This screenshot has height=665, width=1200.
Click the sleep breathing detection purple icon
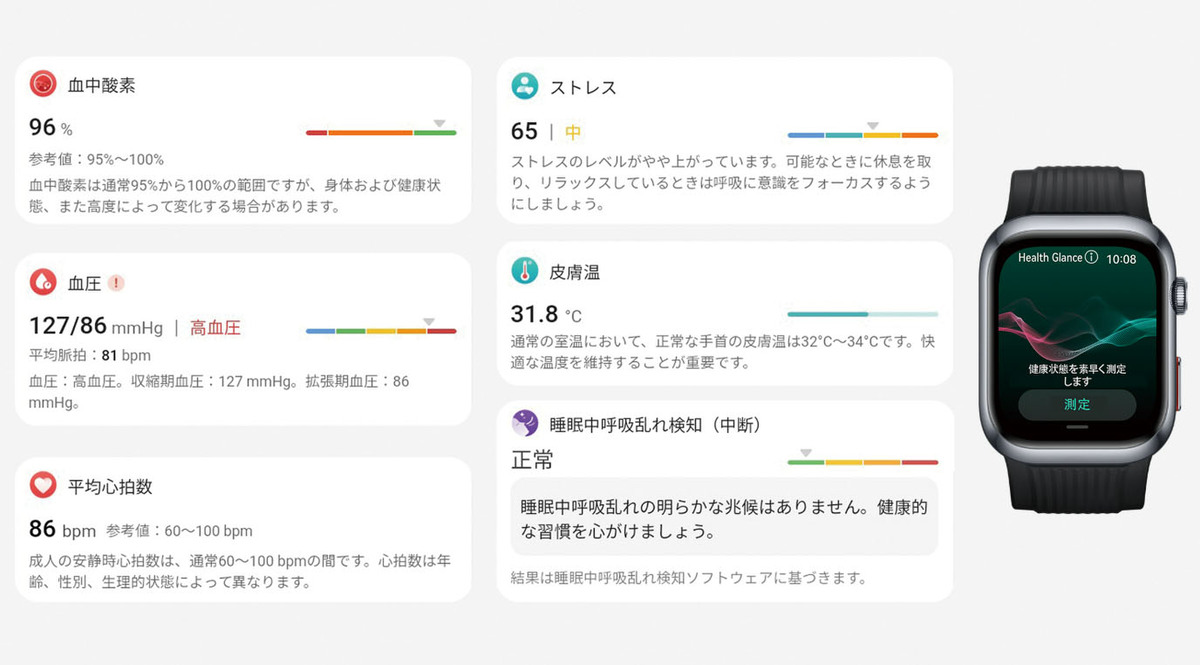[x=524, y=424]
